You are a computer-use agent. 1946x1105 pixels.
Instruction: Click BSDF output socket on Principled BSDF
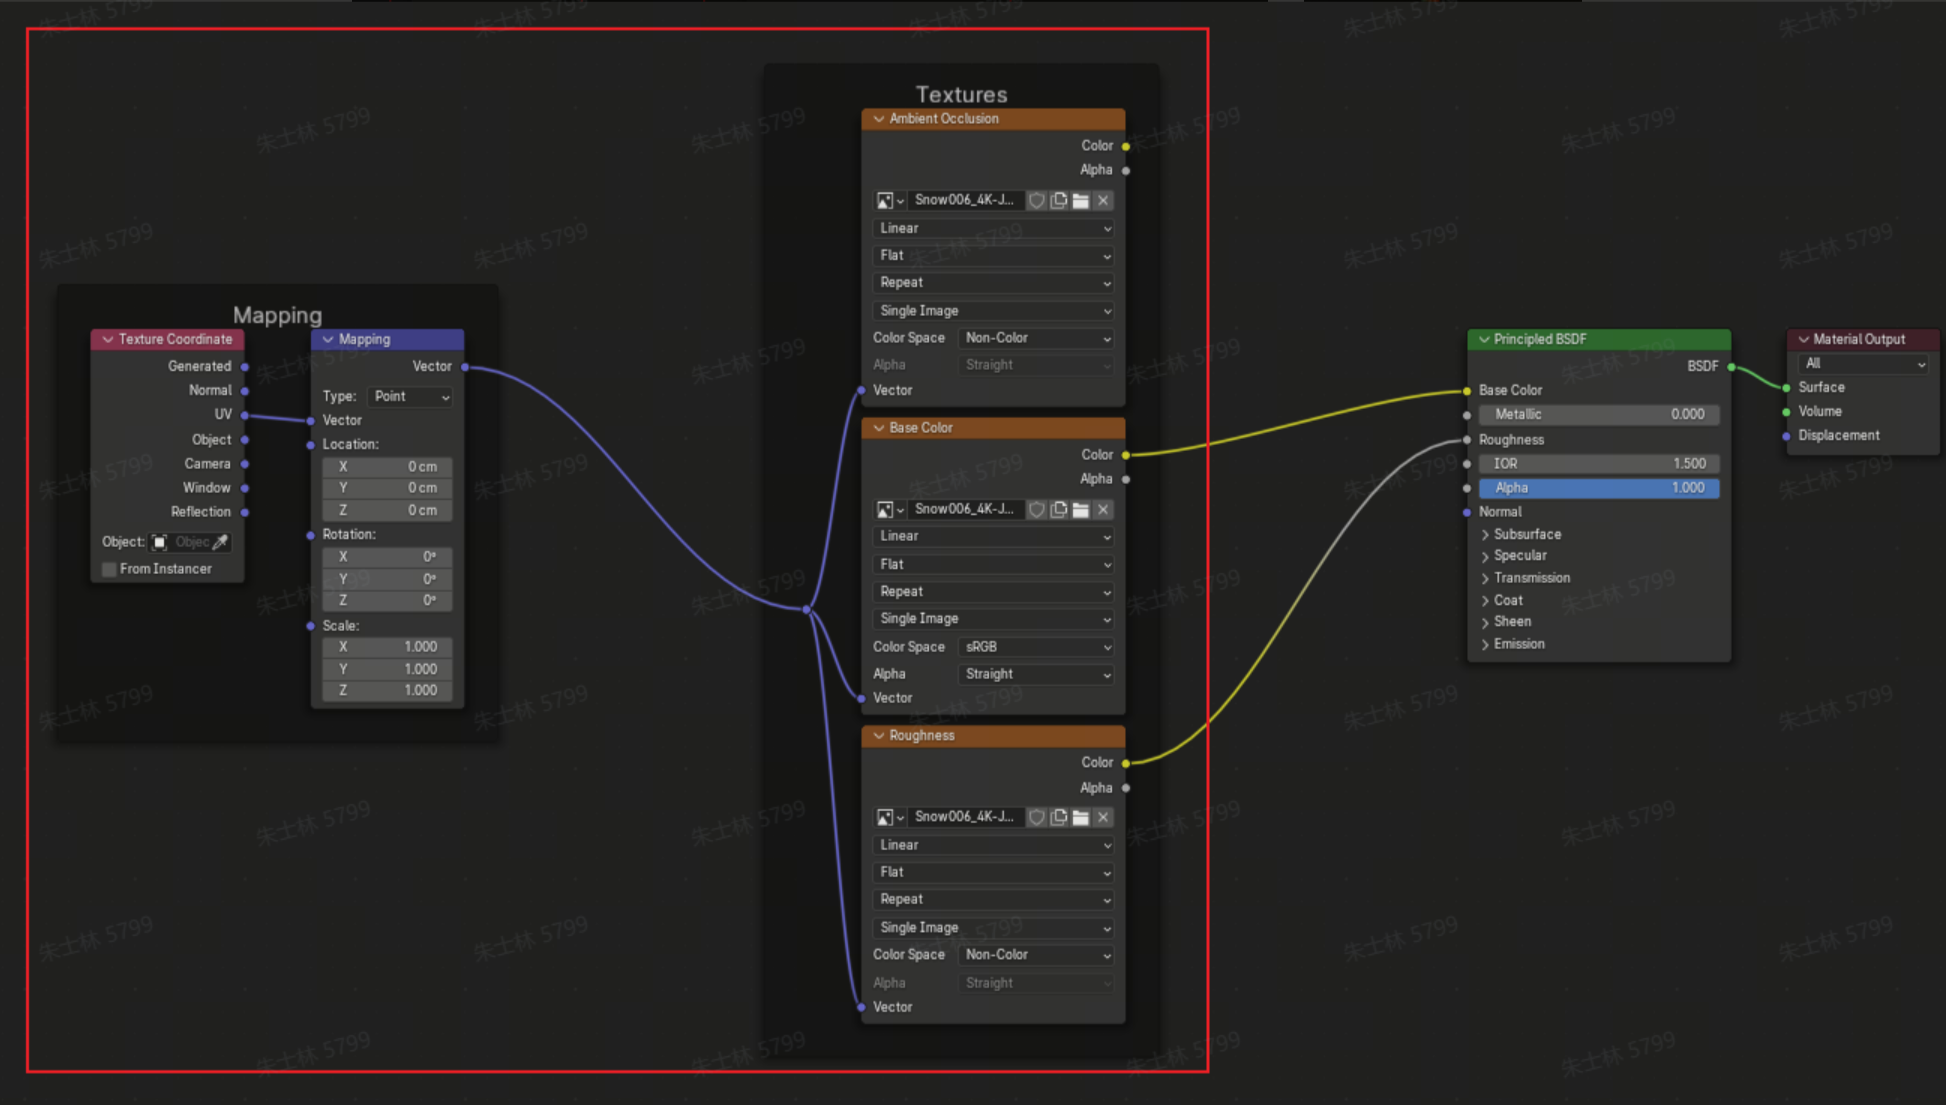pyautogui.click(x=1731, y=367)
